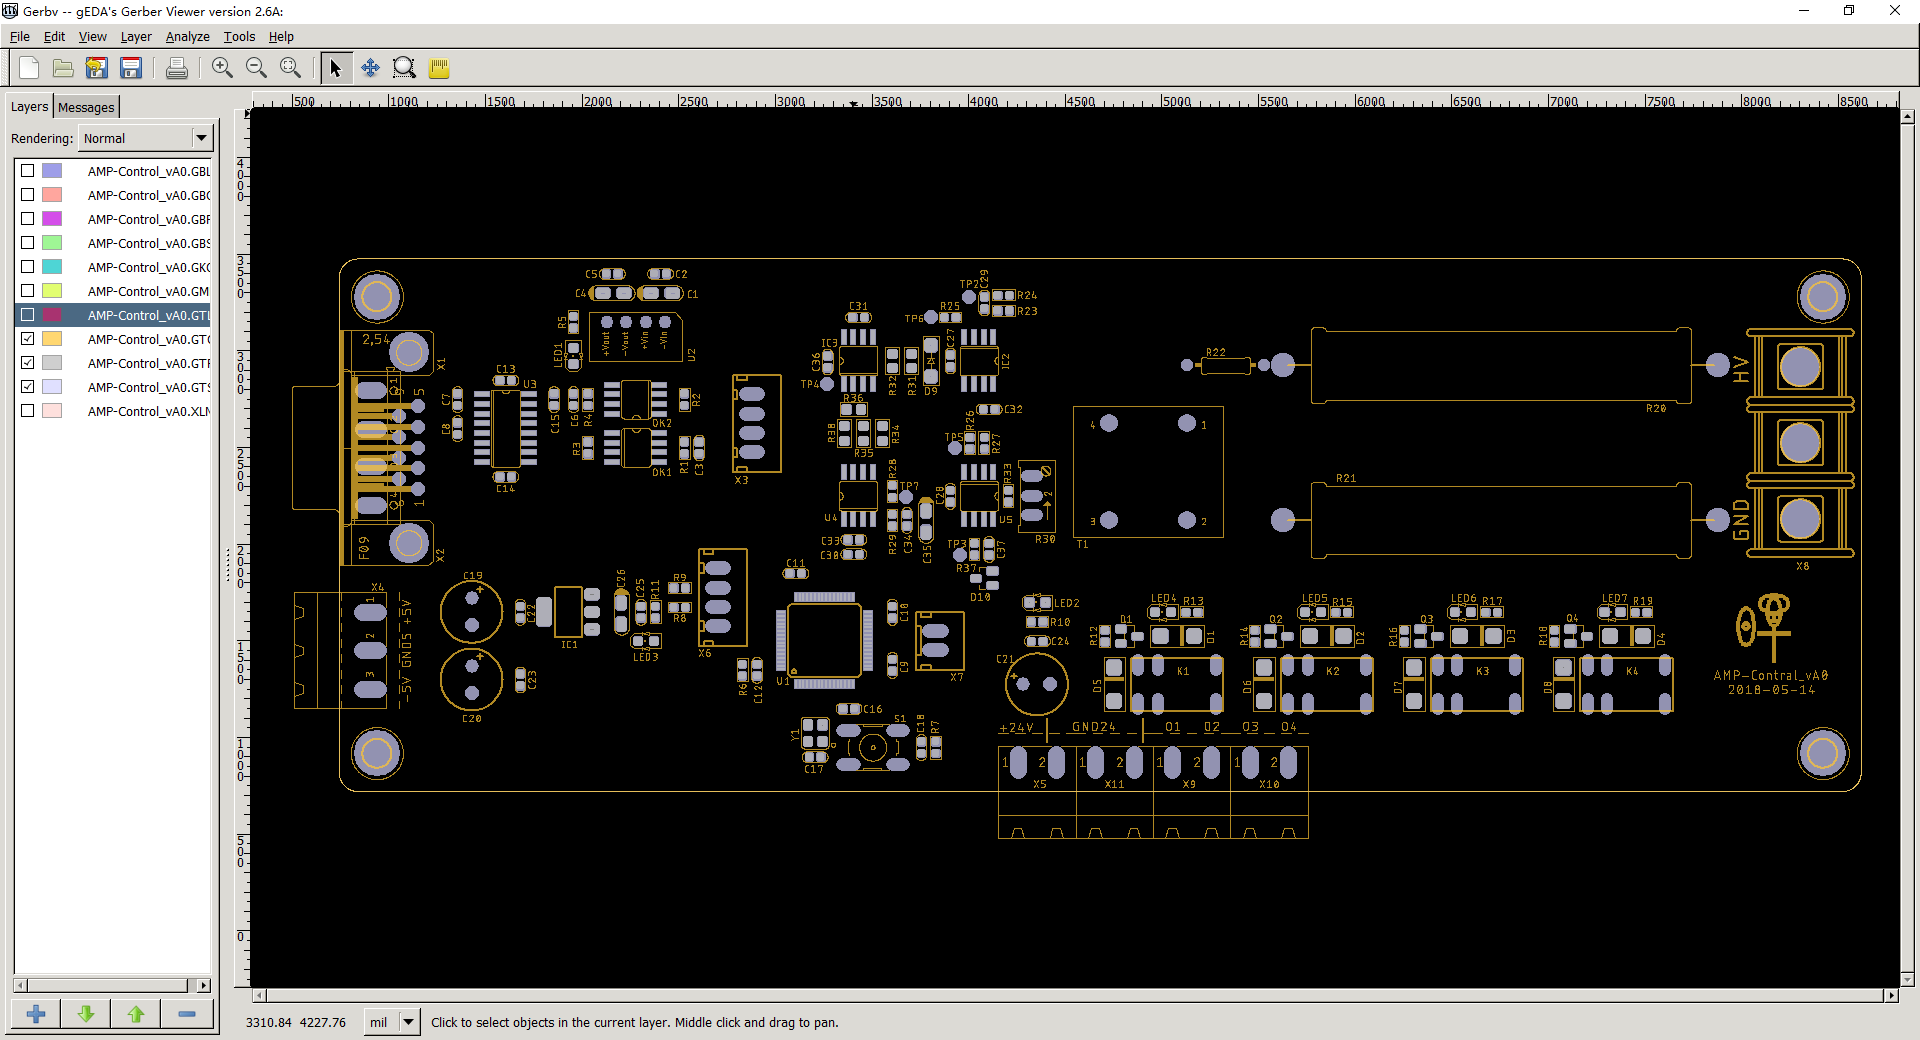Open the Rendering mode dropdown

coord(145,138)
